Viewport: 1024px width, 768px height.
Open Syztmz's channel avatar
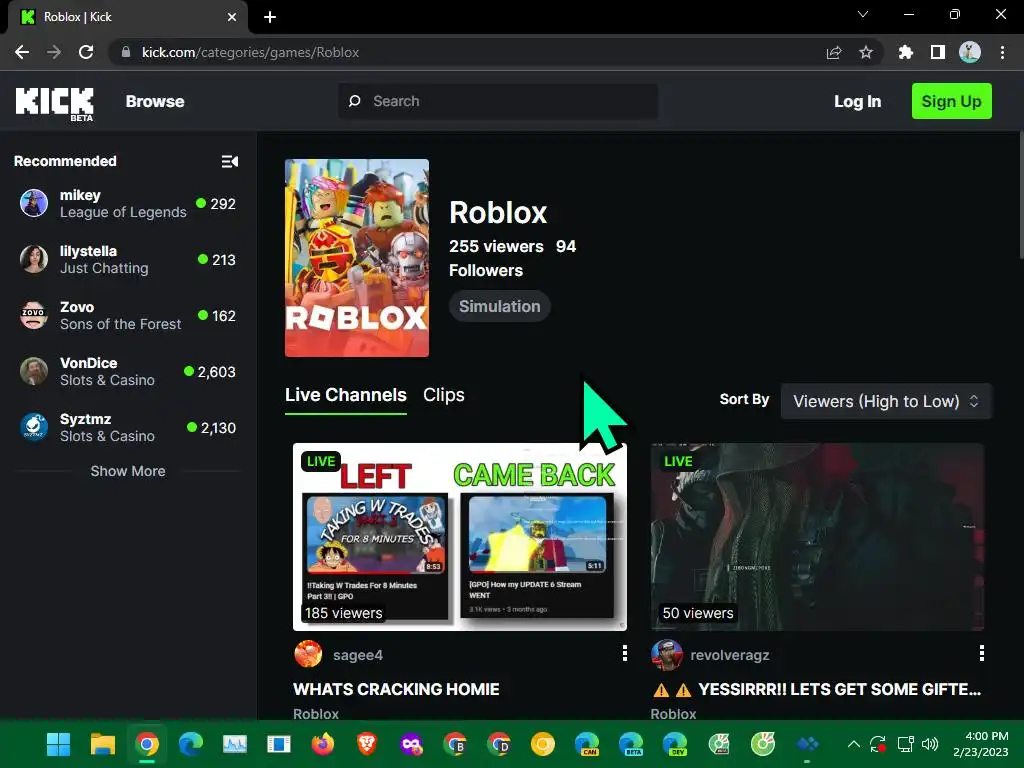34,428
